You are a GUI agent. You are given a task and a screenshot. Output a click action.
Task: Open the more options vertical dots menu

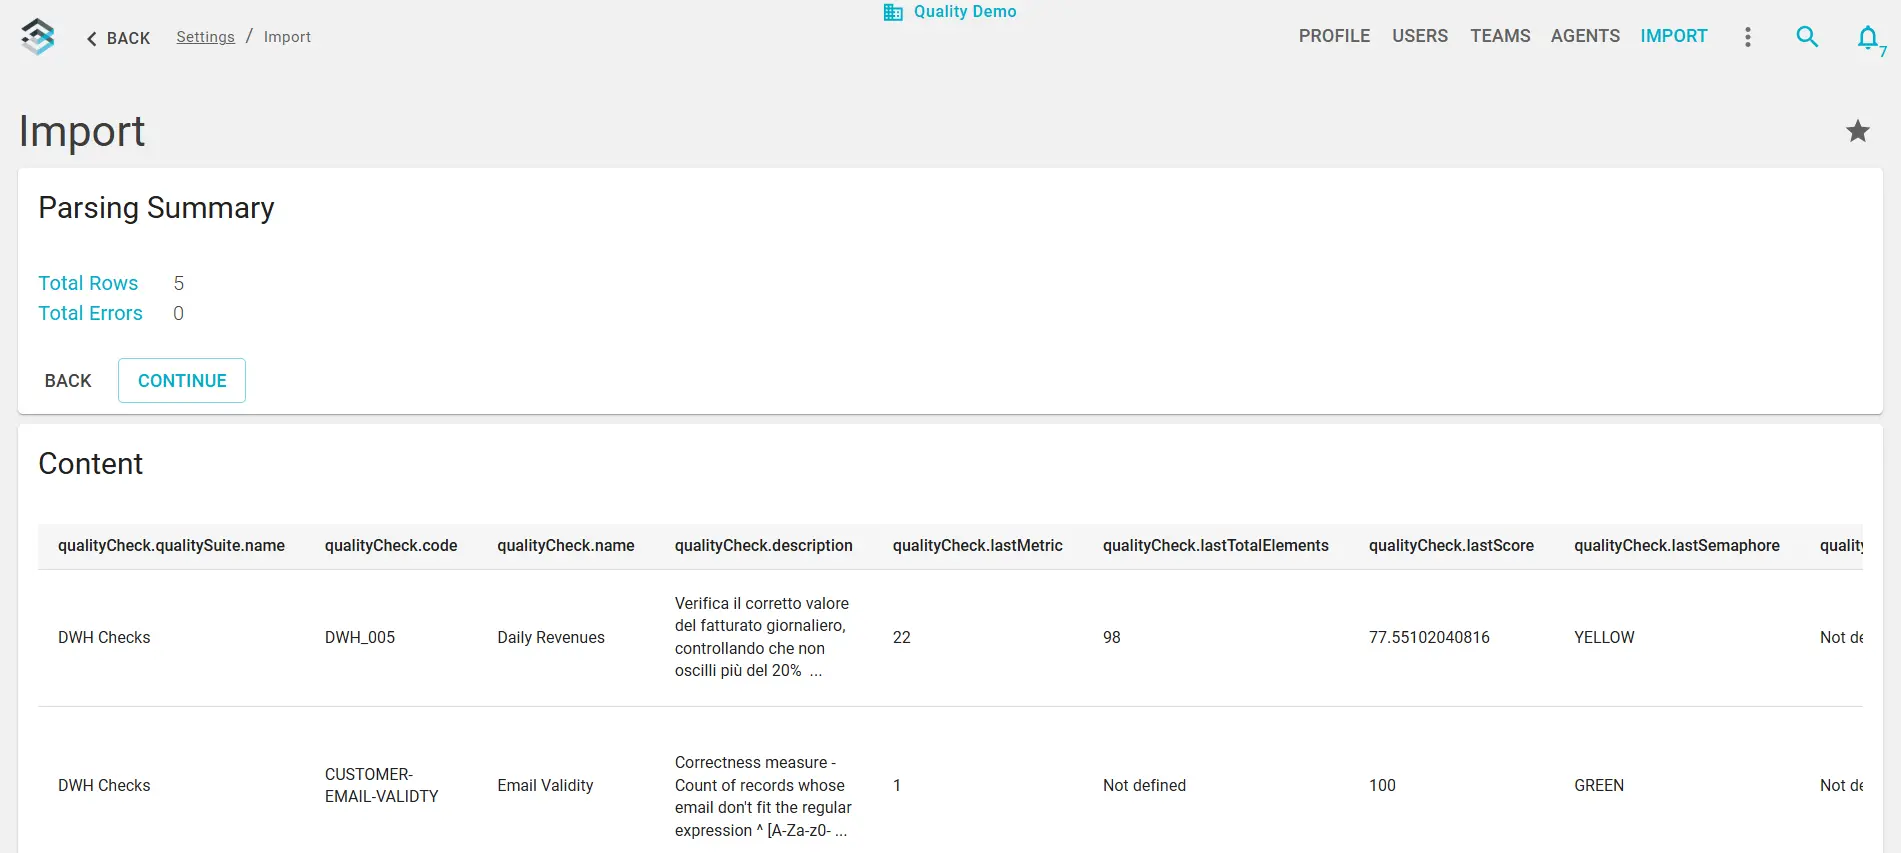pos(1747,37)
